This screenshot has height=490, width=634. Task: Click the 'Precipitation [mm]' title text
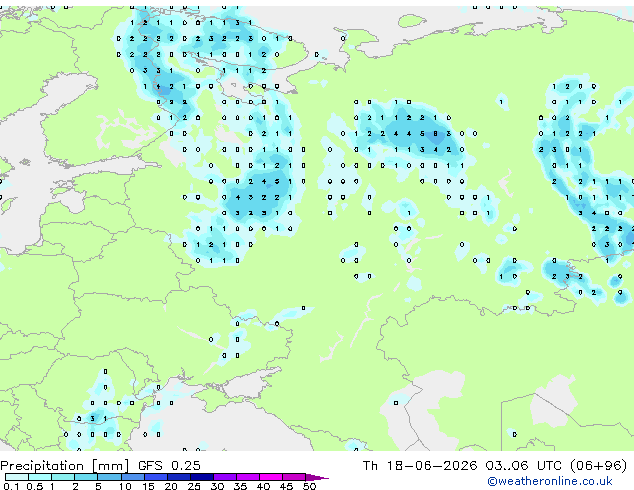tap(65, 466)
